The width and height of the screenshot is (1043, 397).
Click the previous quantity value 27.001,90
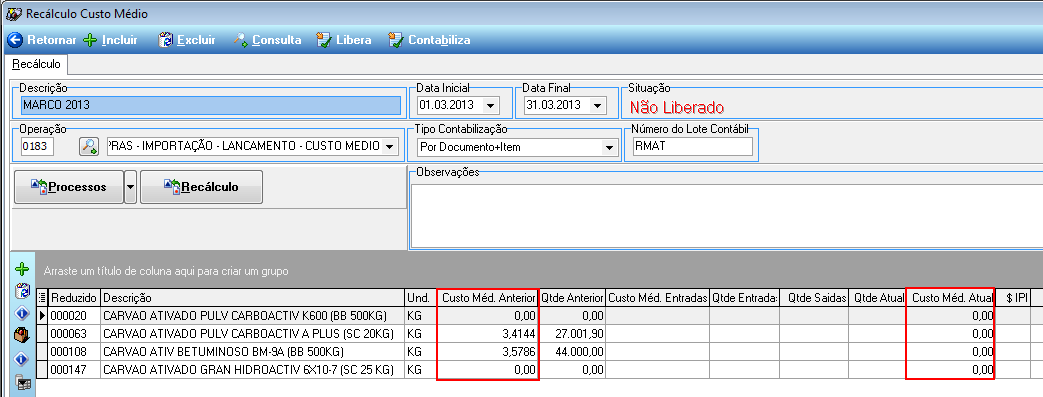tap(572, 333)
